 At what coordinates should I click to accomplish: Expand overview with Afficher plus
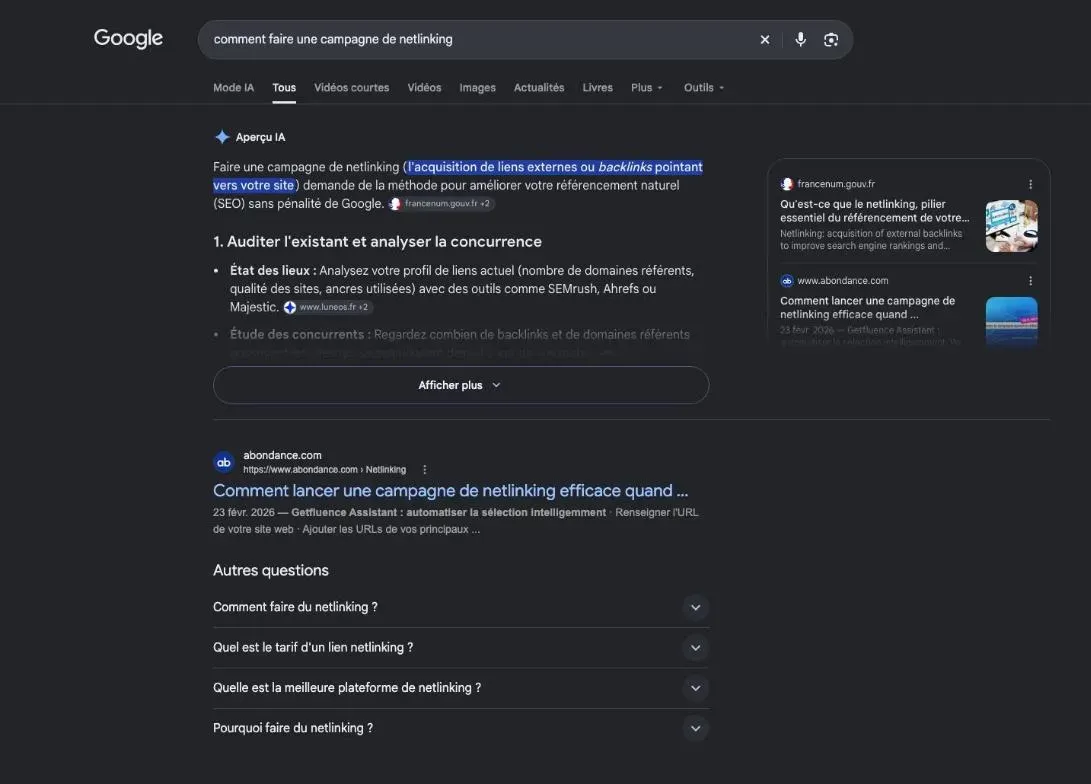[x=461, y=385]
